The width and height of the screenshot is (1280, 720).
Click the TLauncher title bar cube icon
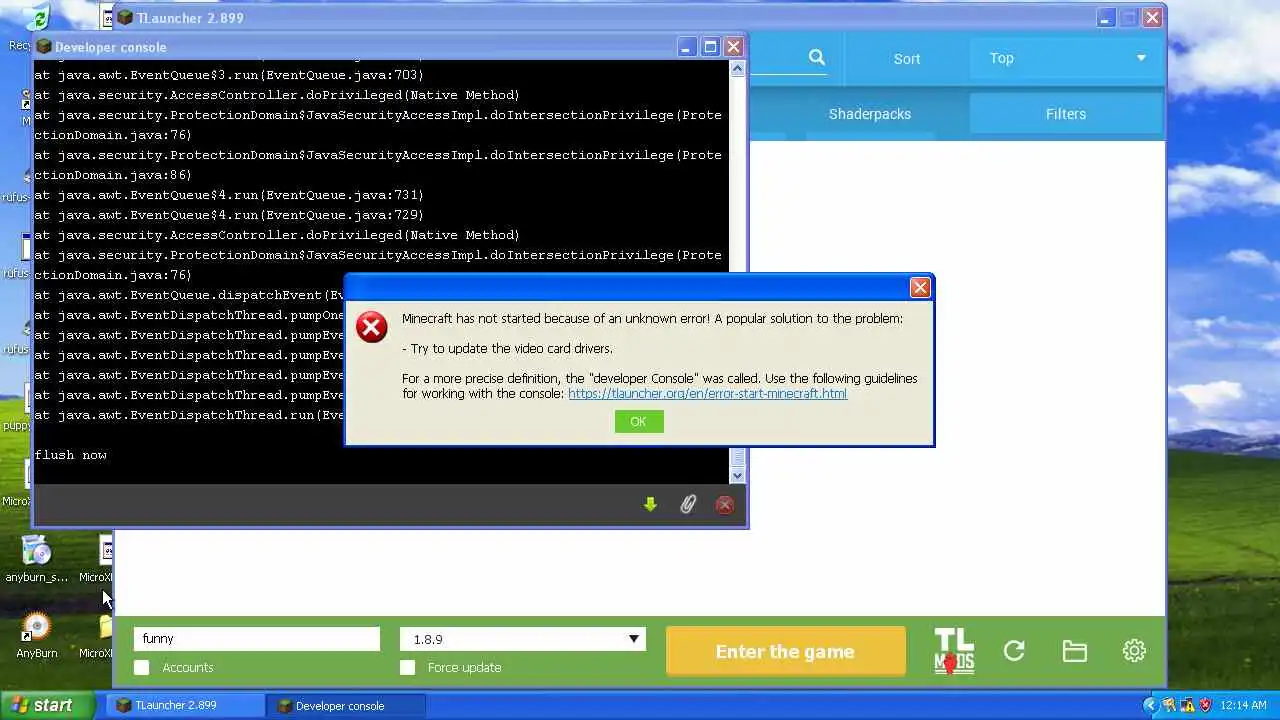(x=123, y=18)
